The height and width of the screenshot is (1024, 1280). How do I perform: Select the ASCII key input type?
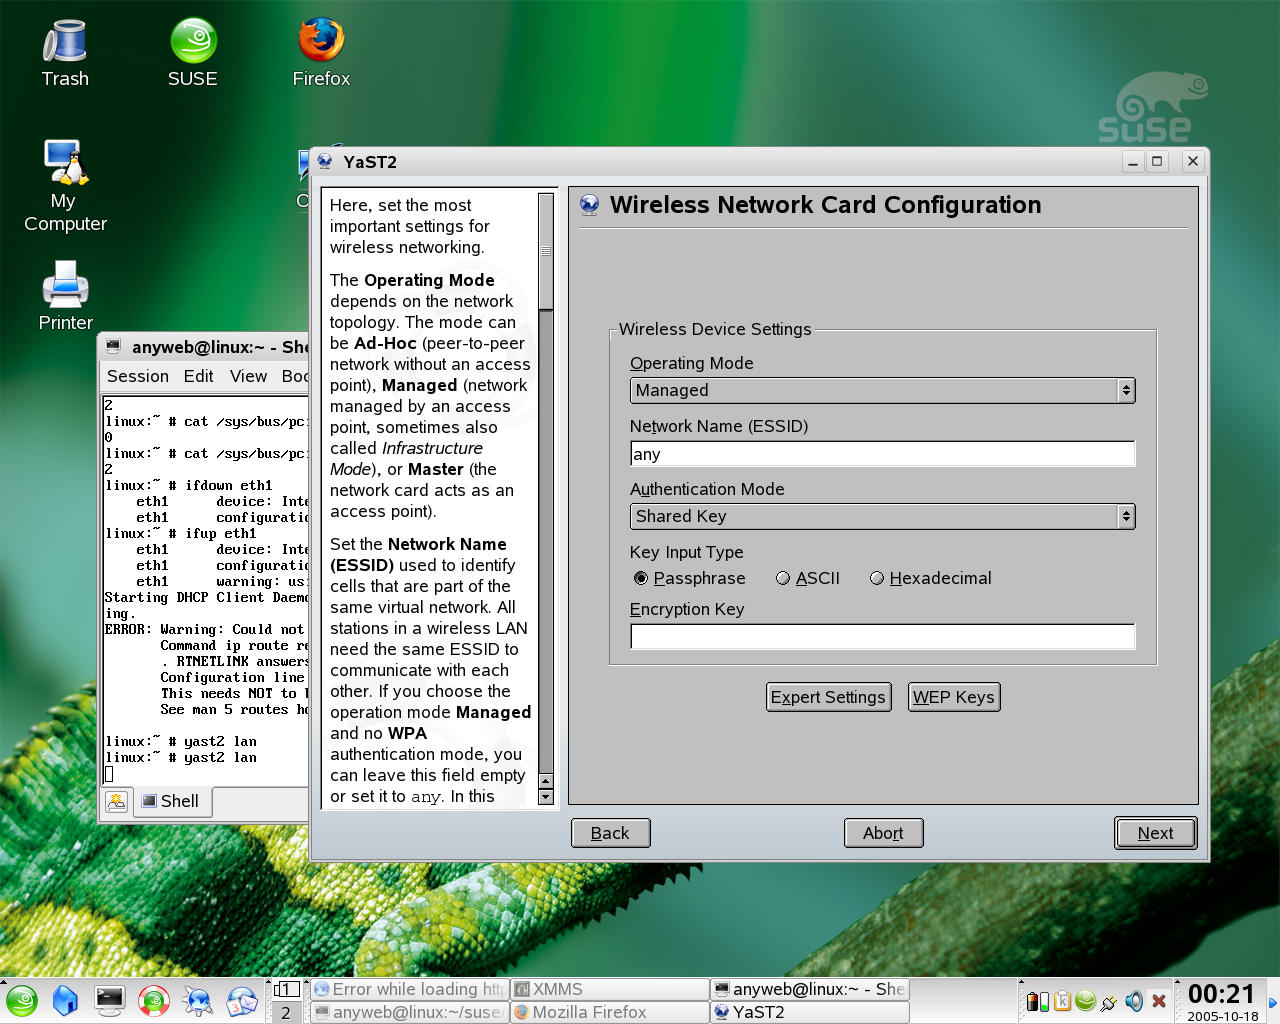point(808,578)
